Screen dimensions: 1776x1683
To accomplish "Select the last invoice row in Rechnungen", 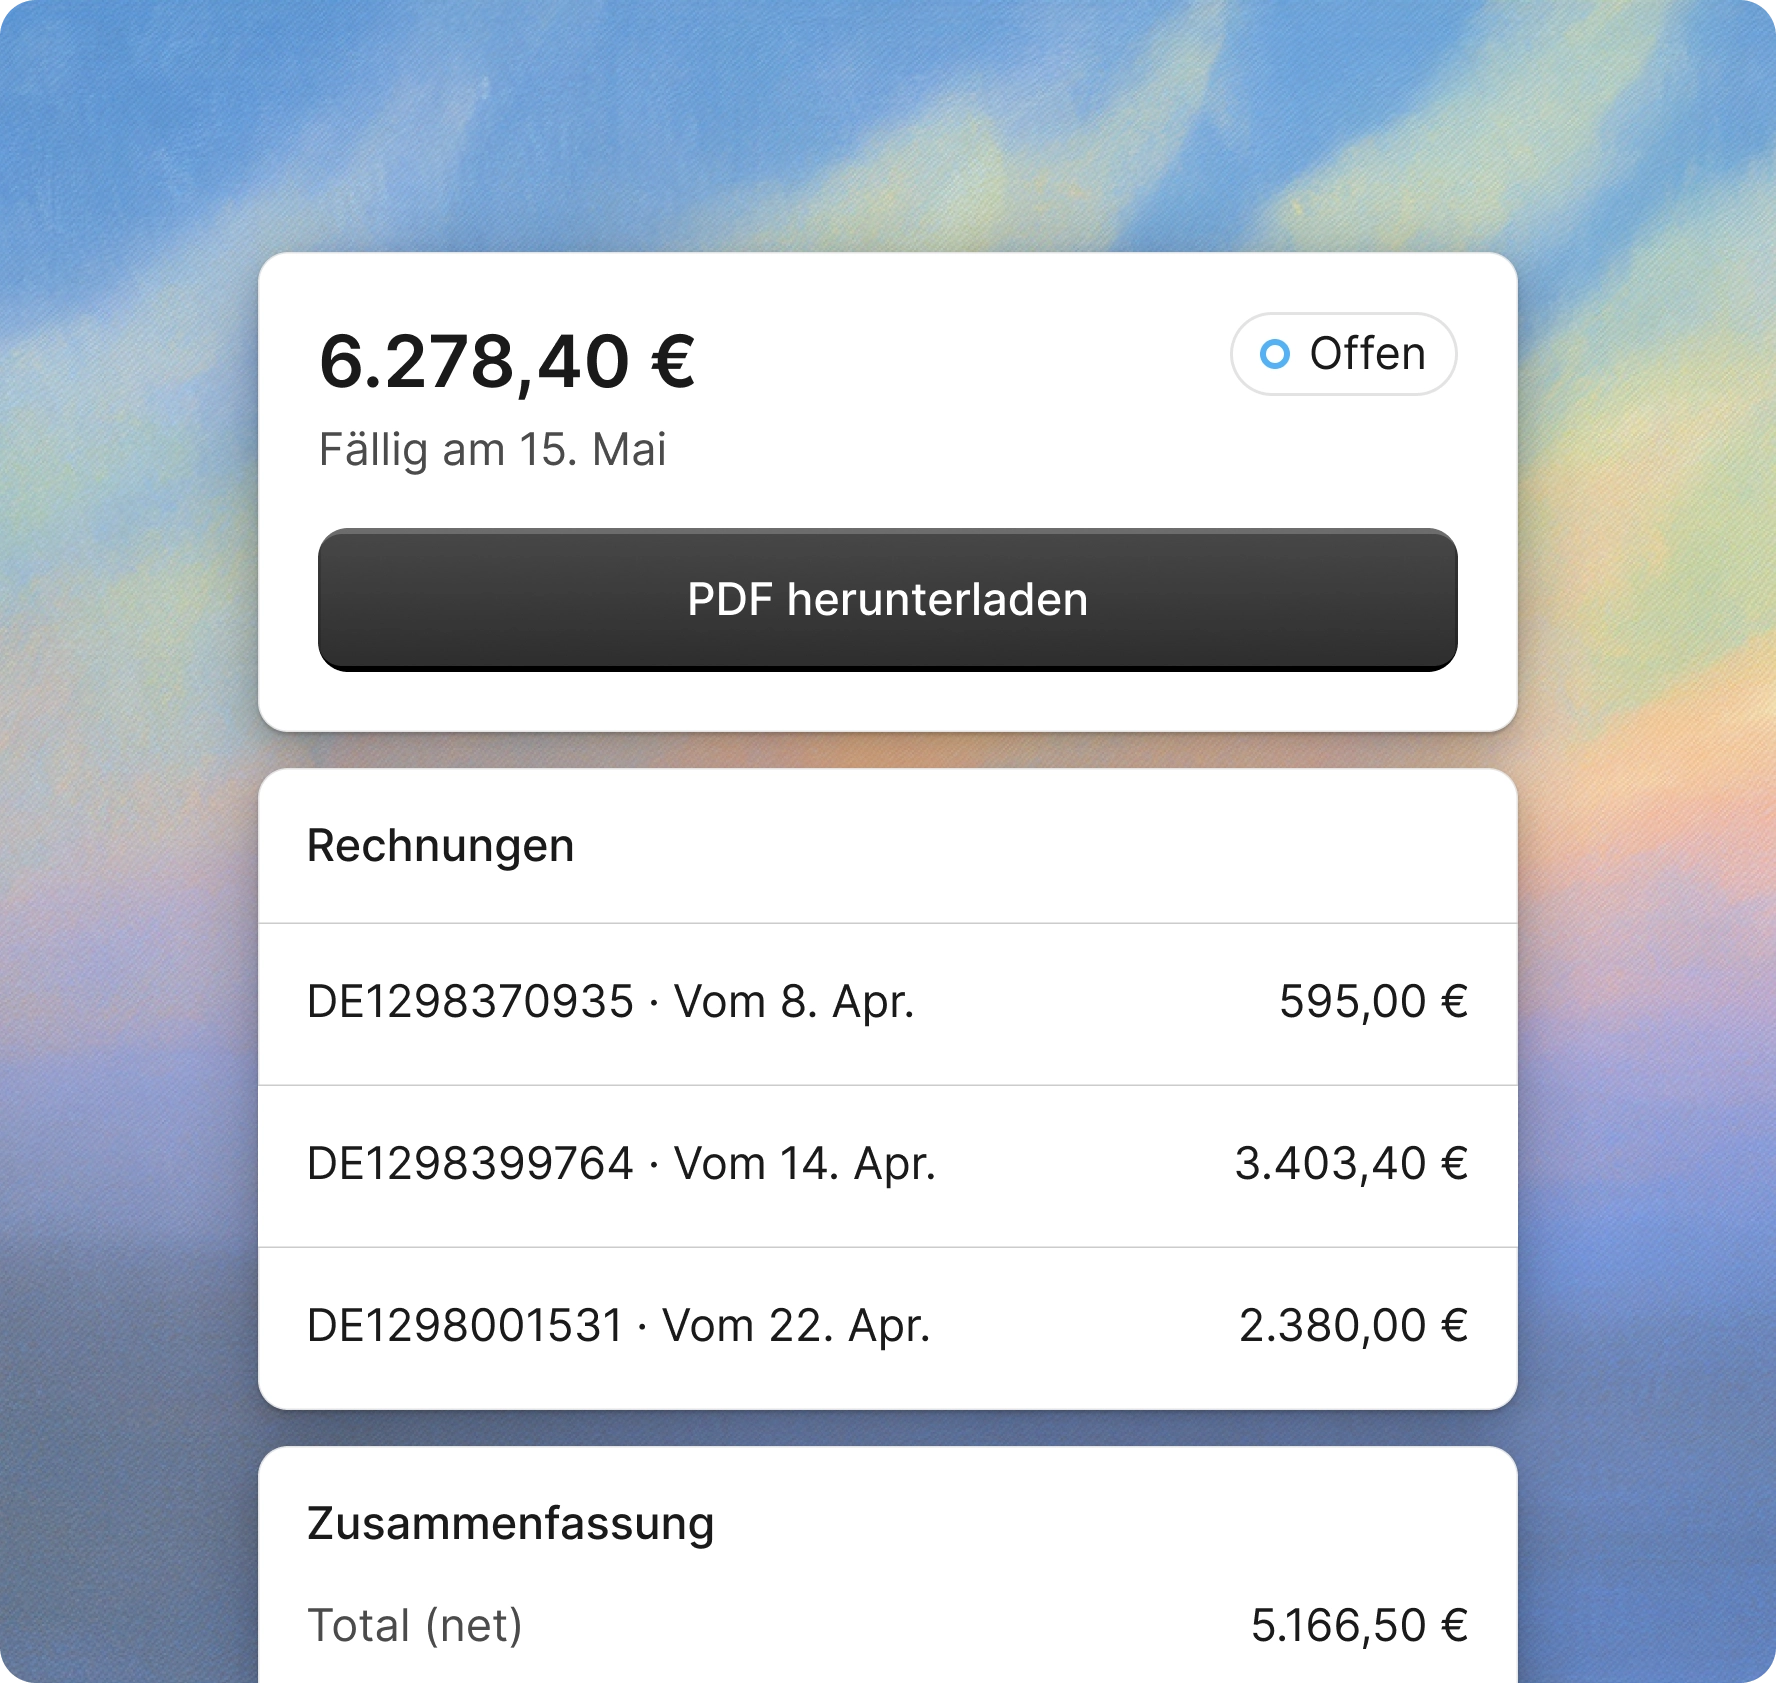I will pyautogui.click(x=888, y=1326).
